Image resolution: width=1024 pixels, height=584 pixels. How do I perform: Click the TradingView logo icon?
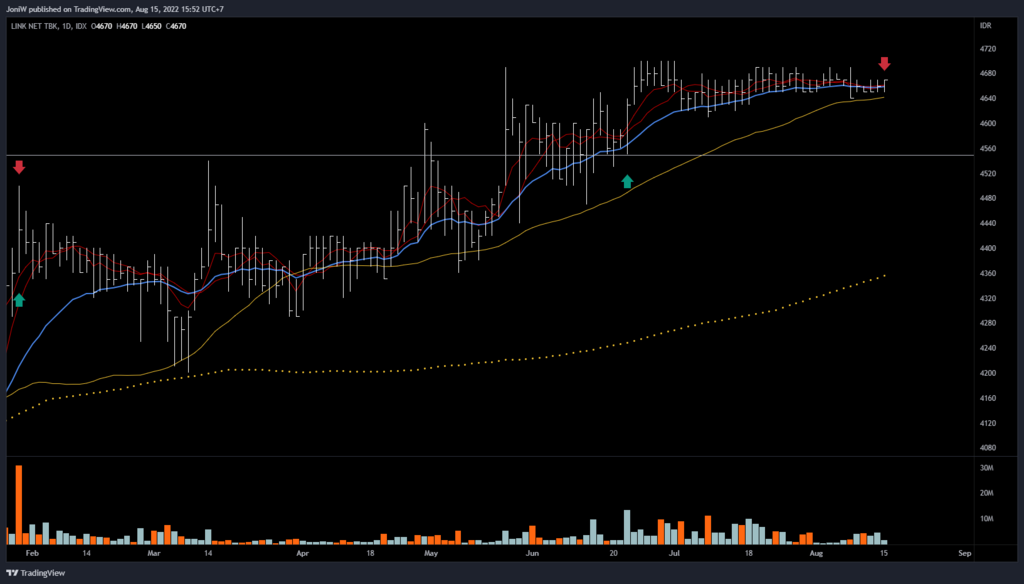pyautogui.click(x=14, y=573)
